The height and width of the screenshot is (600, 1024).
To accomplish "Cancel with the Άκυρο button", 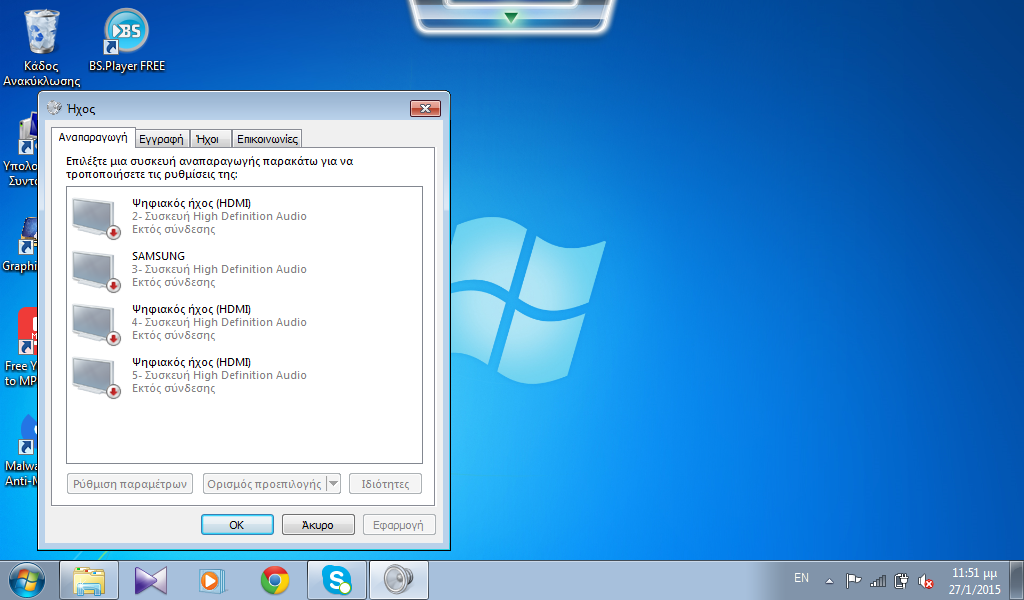I will (x=318, y=525).
